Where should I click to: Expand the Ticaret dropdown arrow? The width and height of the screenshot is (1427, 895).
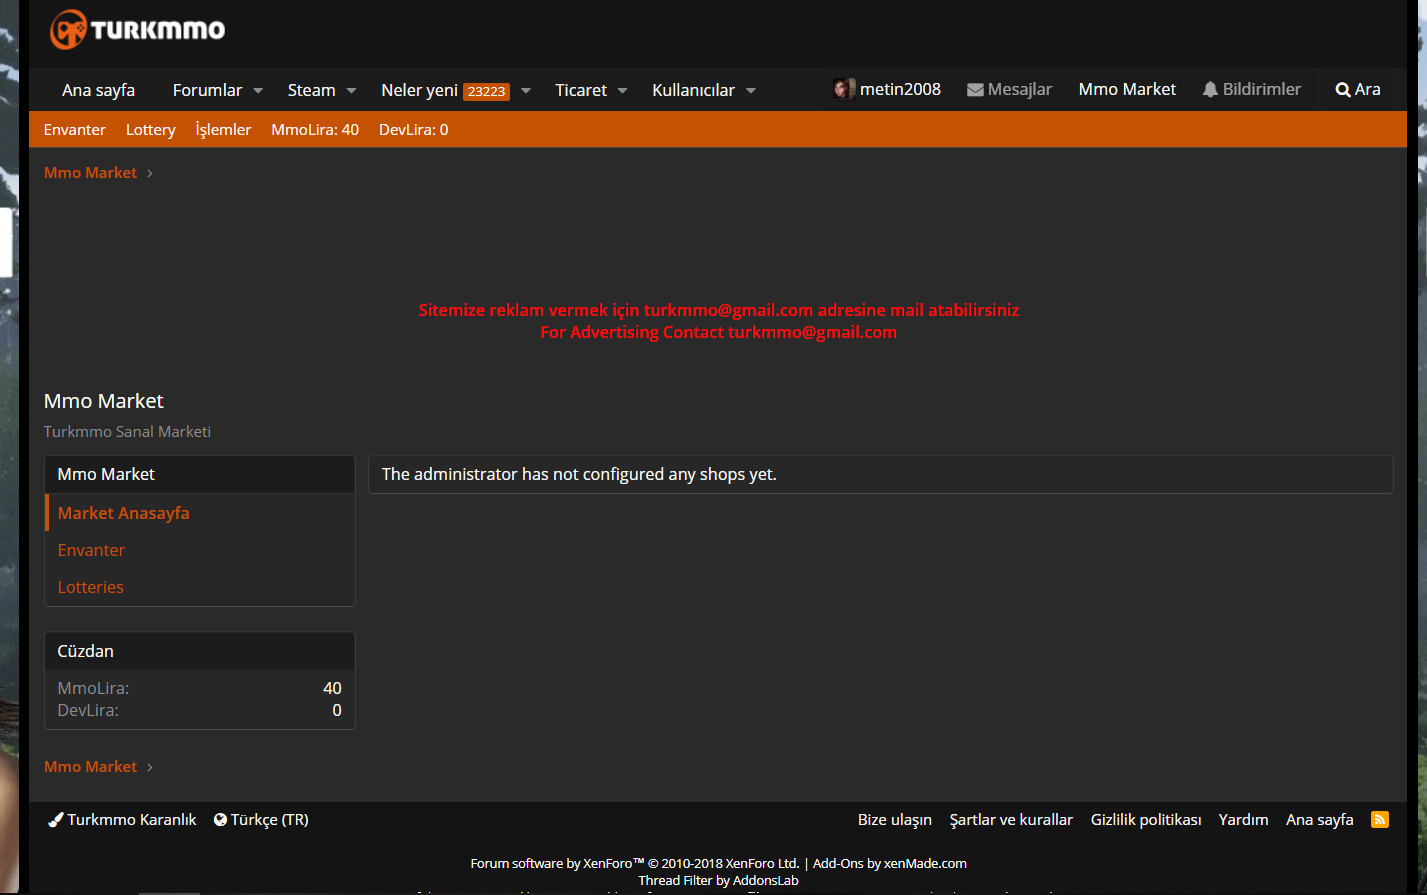pyautogui.click(x=622, y=90)
